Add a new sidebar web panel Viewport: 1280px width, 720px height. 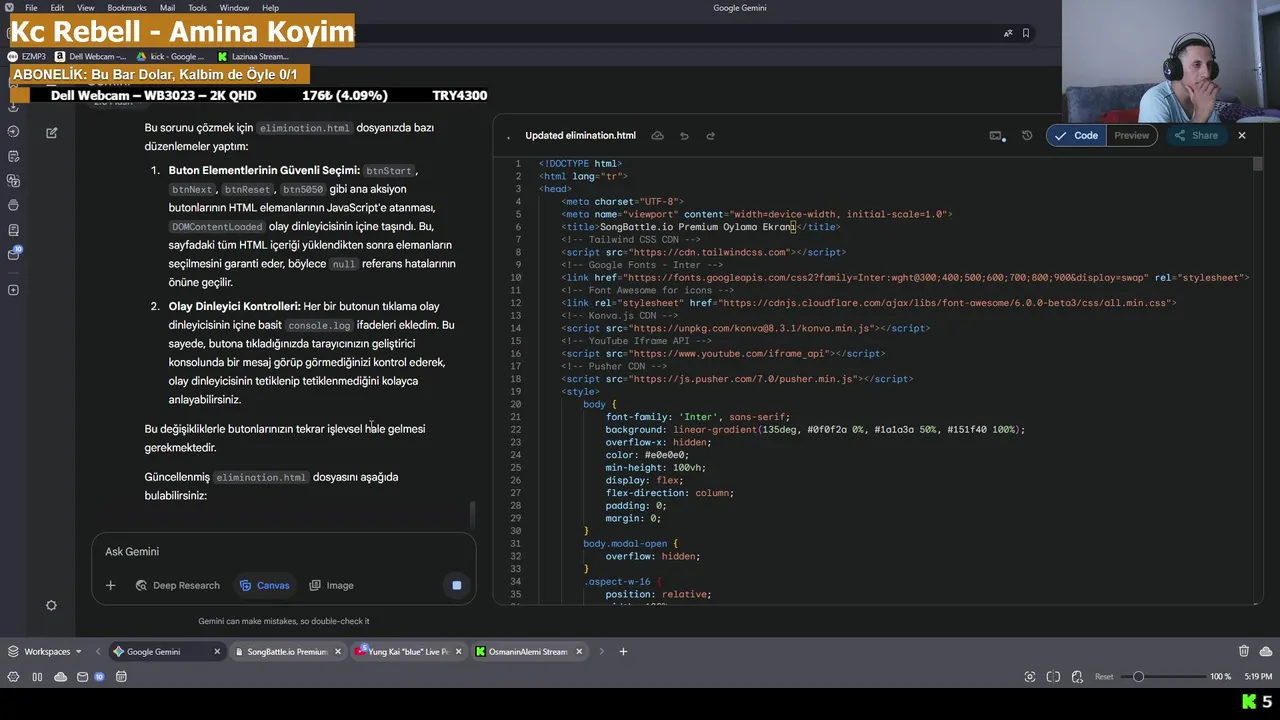click(13, 290)
